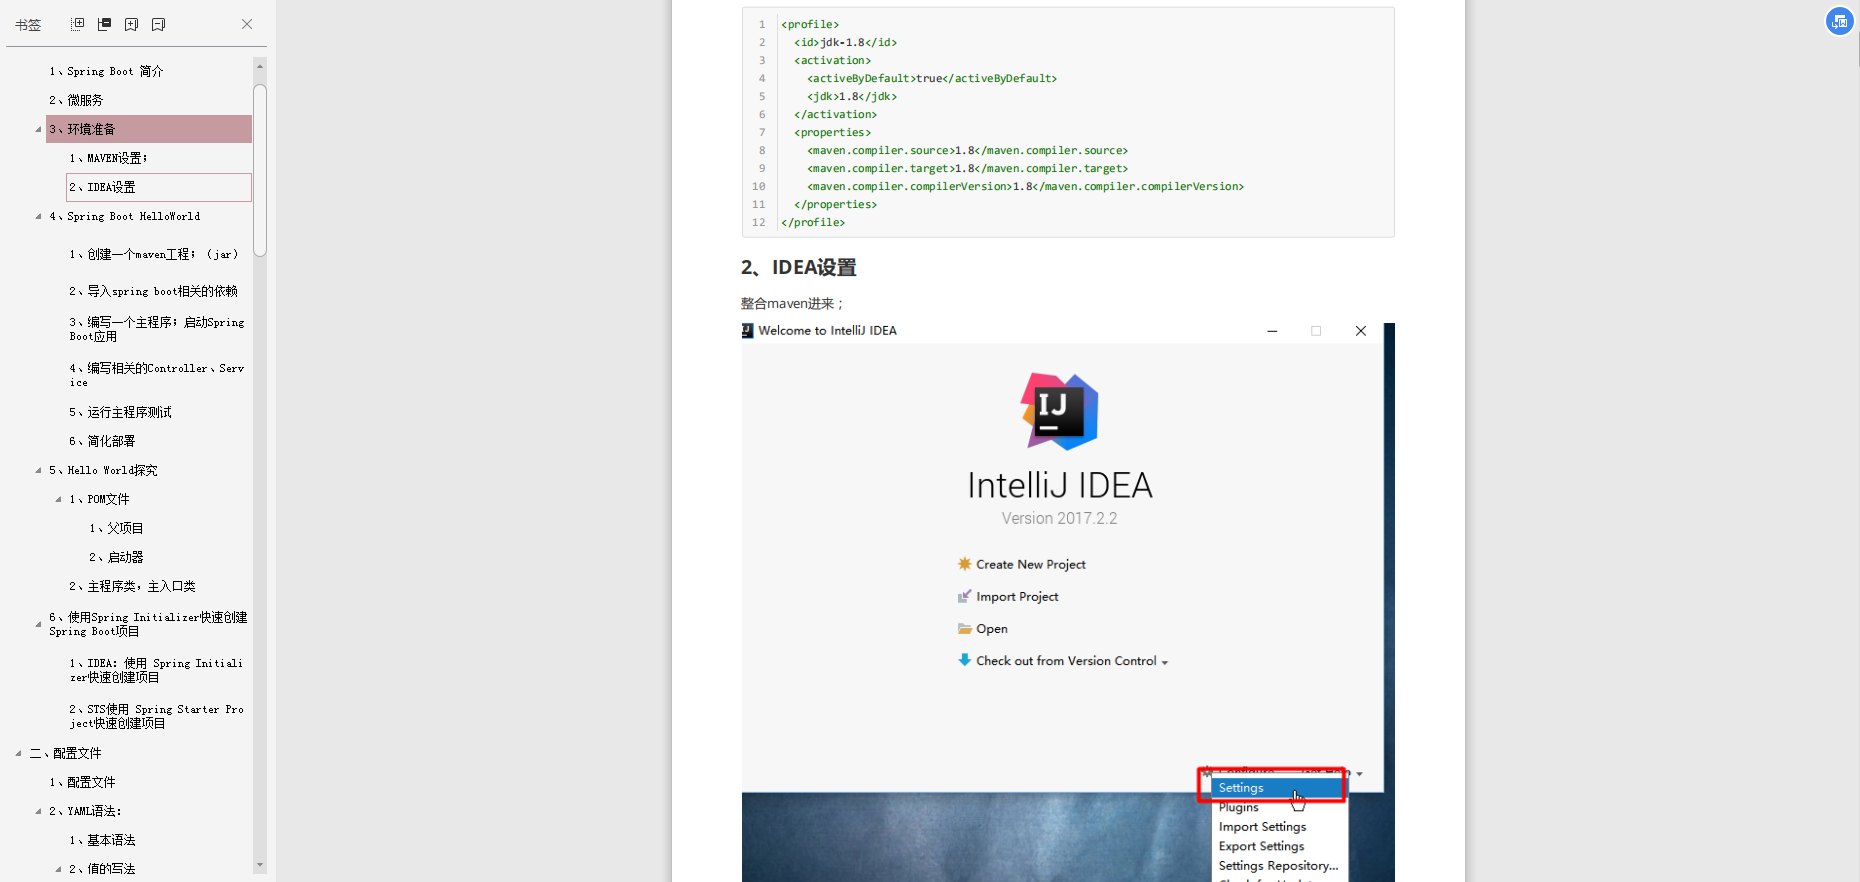Choose Settings in the Configure menu
The width and height of the screenshot is (1860, 882).
[x=1278, y=788]
